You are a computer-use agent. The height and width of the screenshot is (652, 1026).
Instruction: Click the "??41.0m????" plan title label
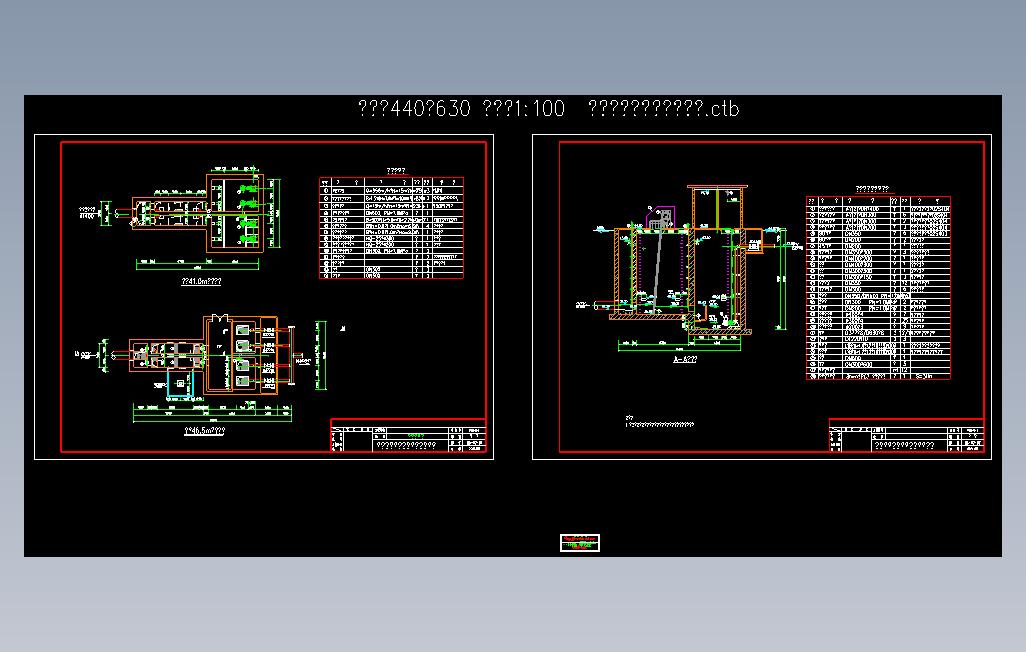point(201,281)
